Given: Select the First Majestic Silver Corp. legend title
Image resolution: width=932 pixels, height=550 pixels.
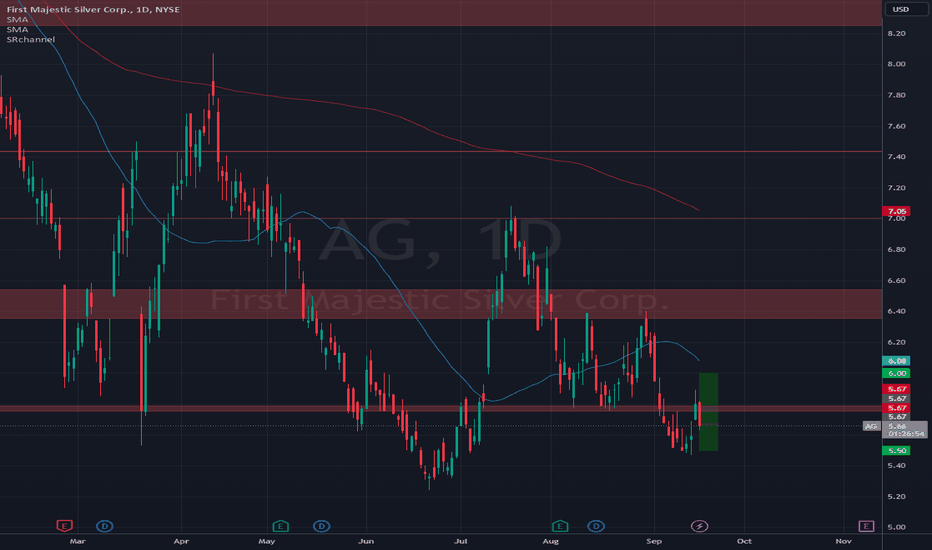Looking at the screenshot, I should coord(93,10).
